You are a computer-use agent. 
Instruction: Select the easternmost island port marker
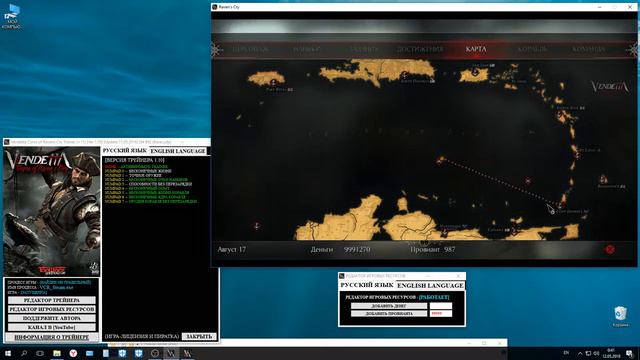pyautogui.click(x=603, y=179)
